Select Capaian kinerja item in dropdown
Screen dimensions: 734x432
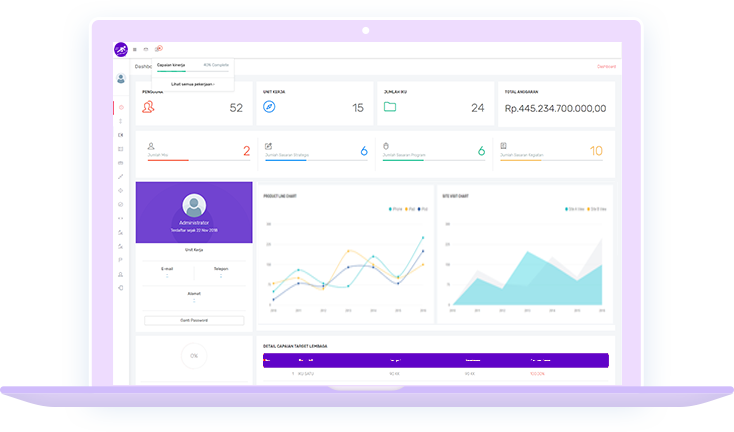(x=172, y=64)
